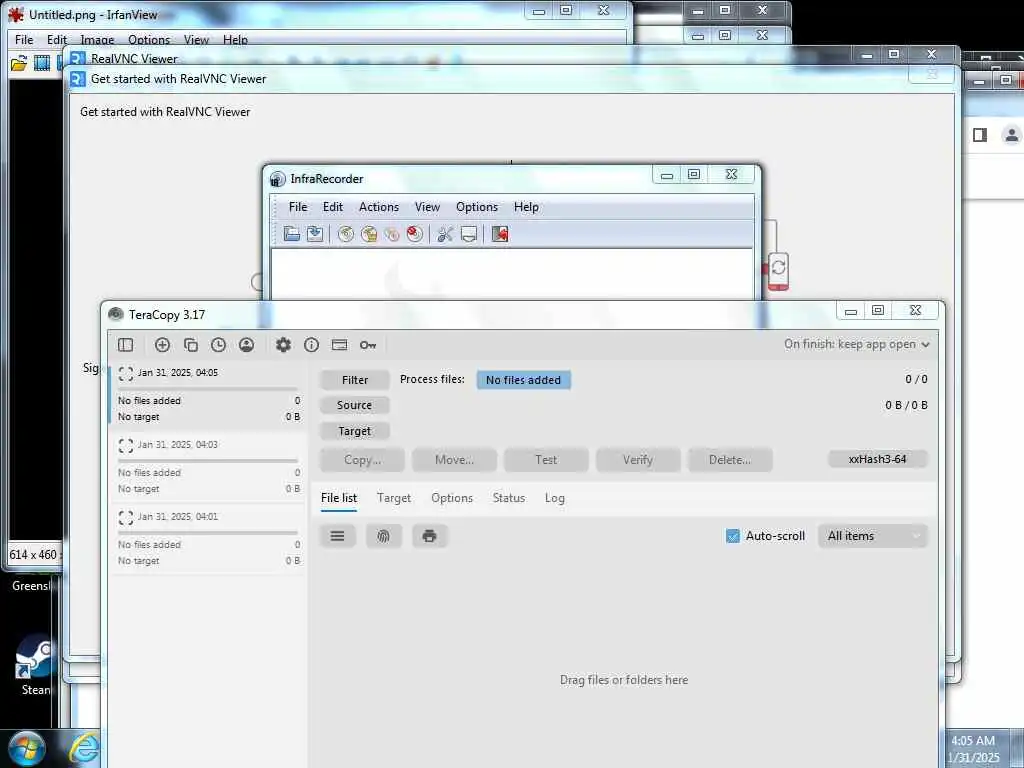Click the sync refresh icon beside InfraRecorder
The image size is (1024, 768).
pos(778,268)
